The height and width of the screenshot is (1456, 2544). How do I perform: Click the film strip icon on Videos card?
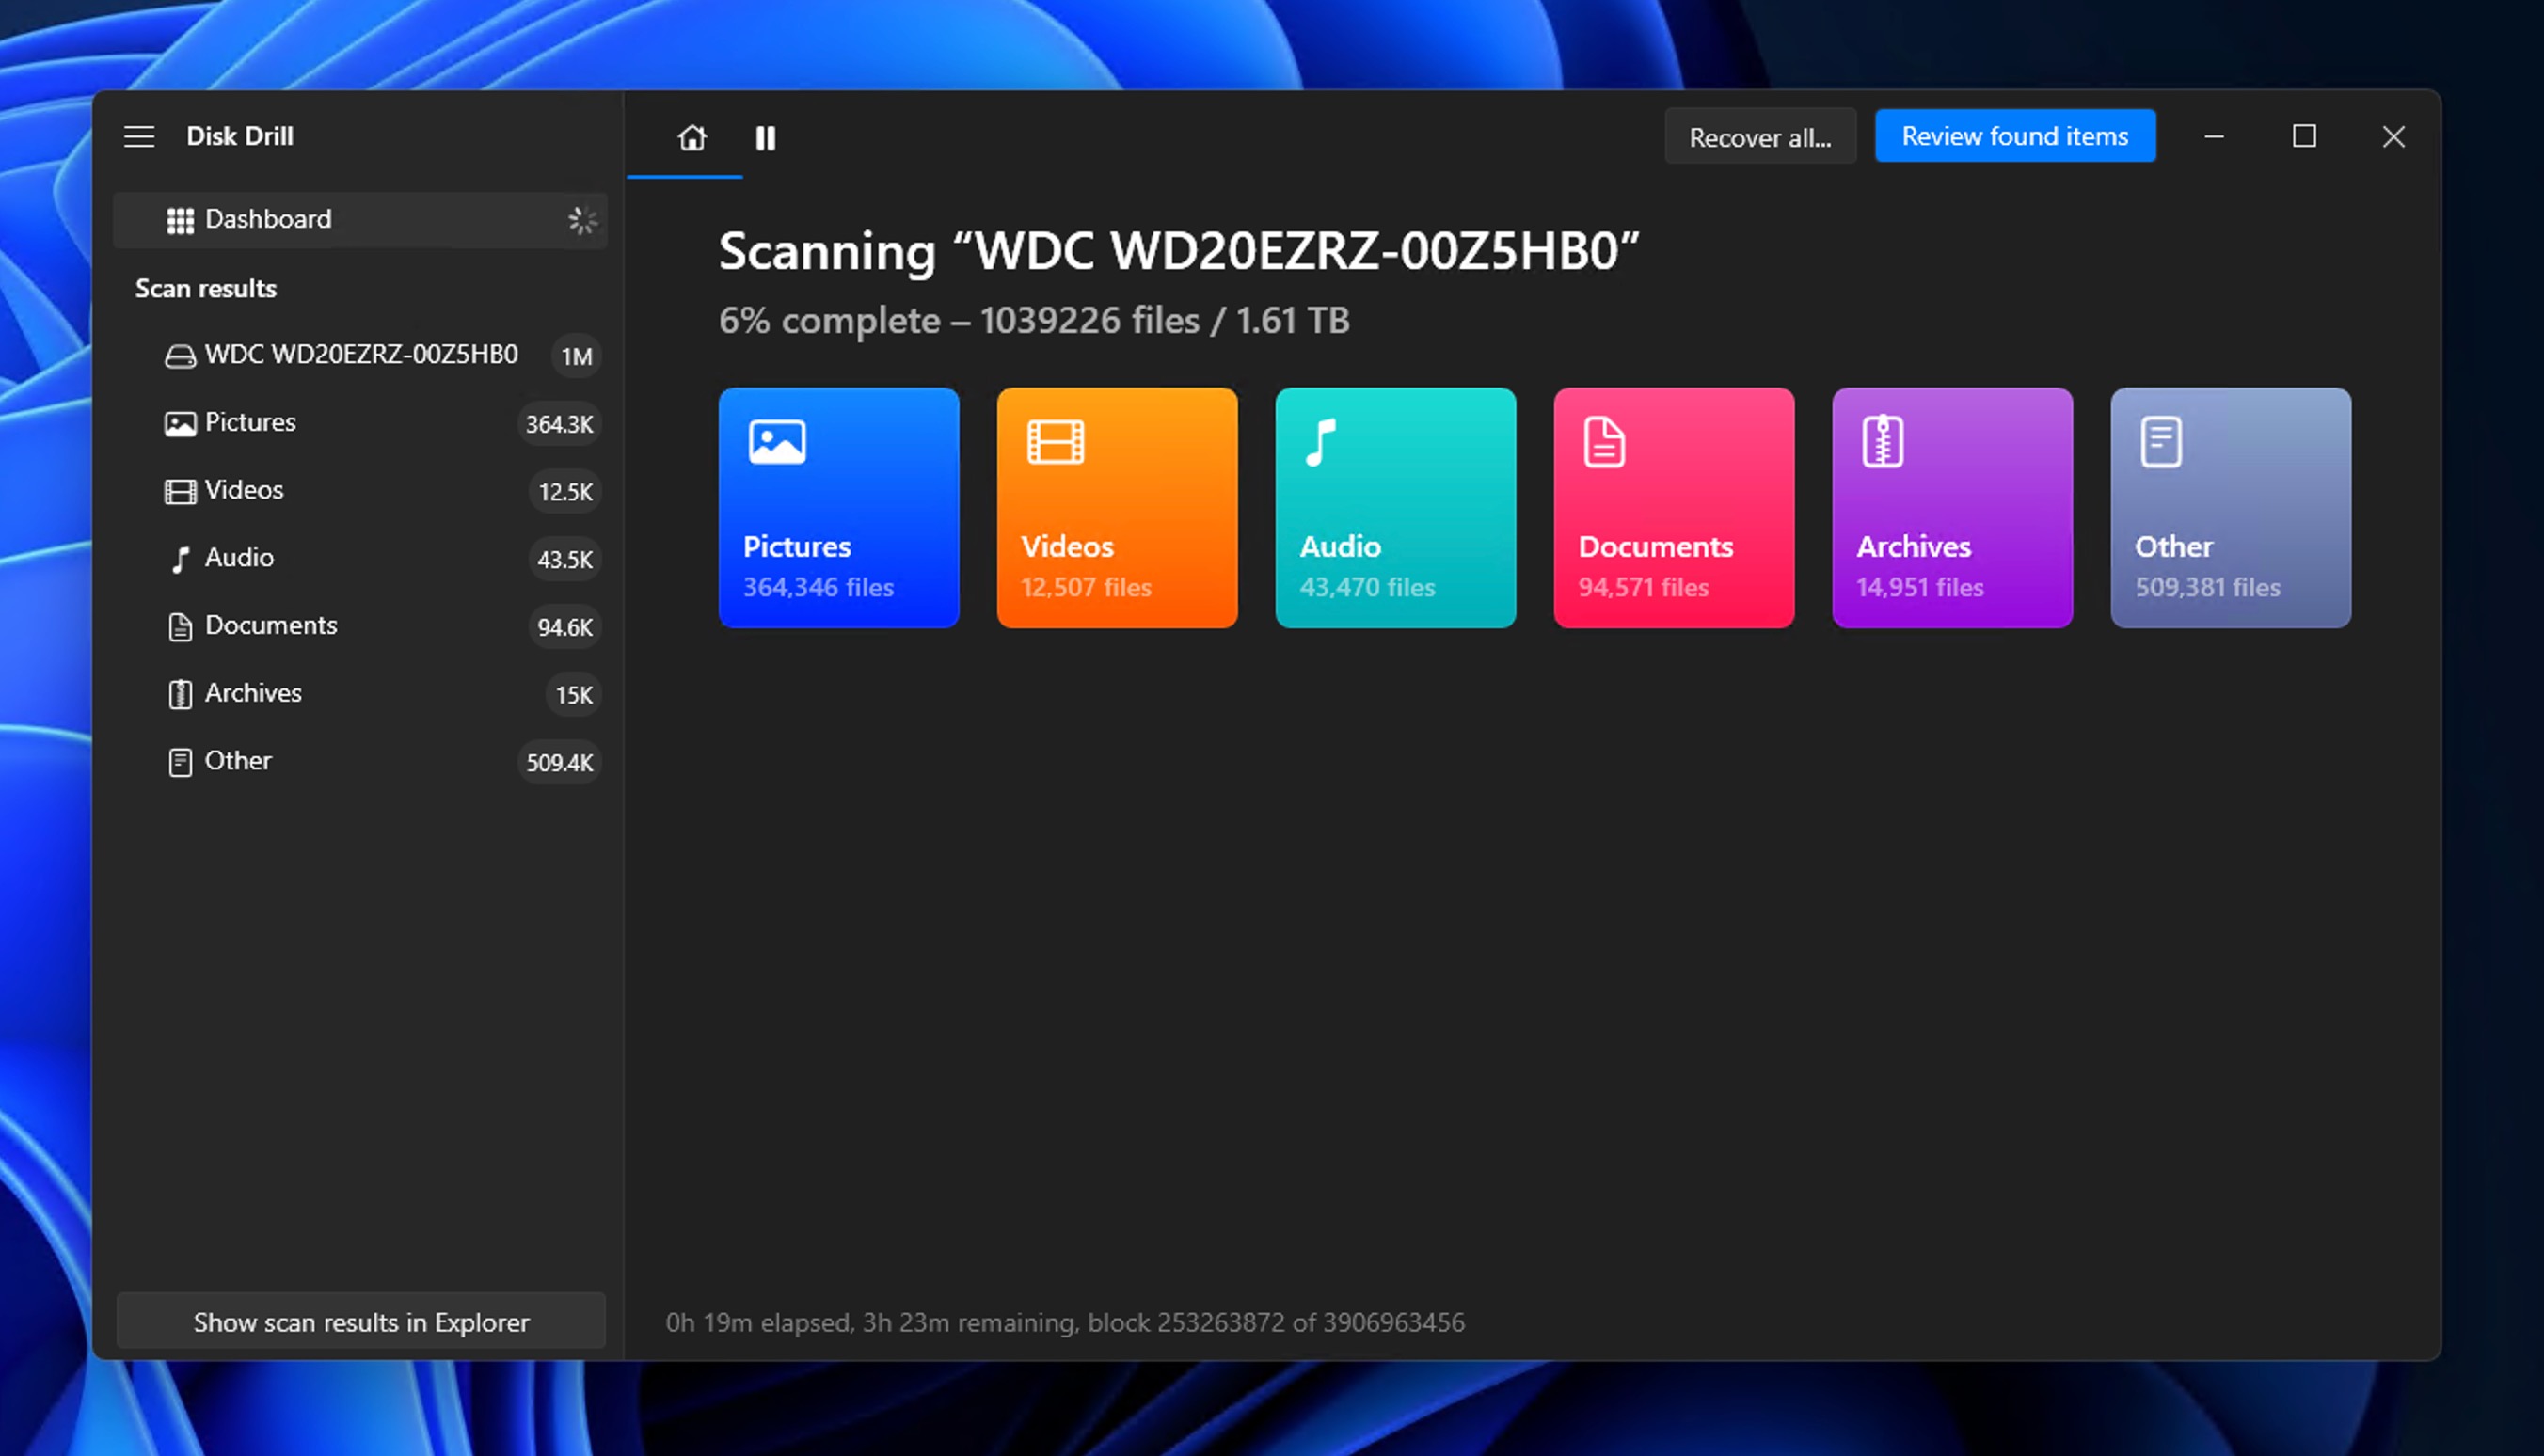pyautogui.click(x=1056, y=442)
